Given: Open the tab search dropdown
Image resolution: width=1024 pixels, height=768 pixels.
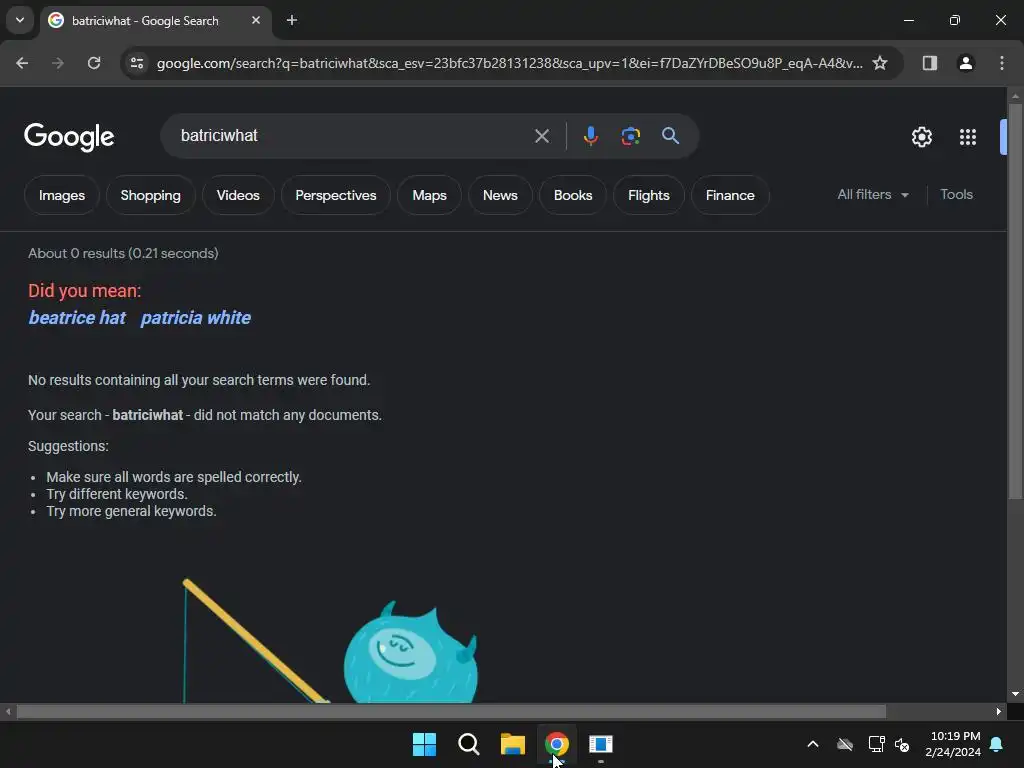Looking at the screenshot, I should tap(20, 20).
